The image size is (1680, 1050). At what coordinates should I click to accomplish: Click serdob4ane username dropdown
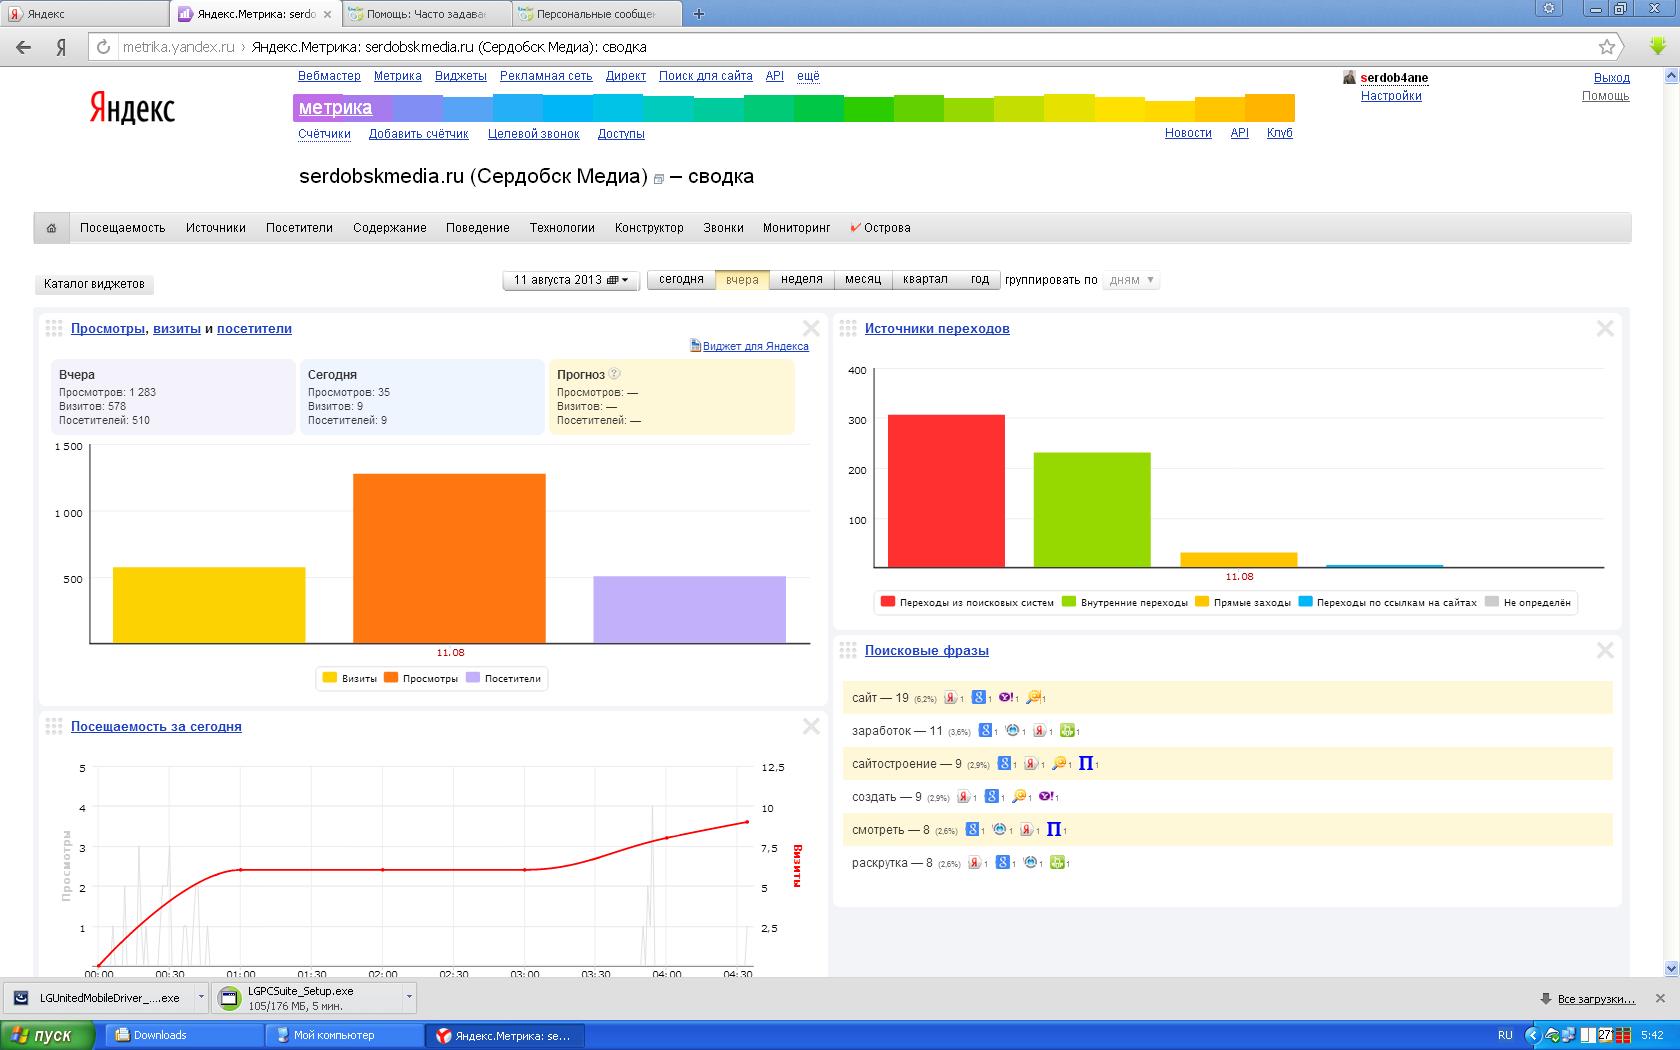click(1394, 77)
